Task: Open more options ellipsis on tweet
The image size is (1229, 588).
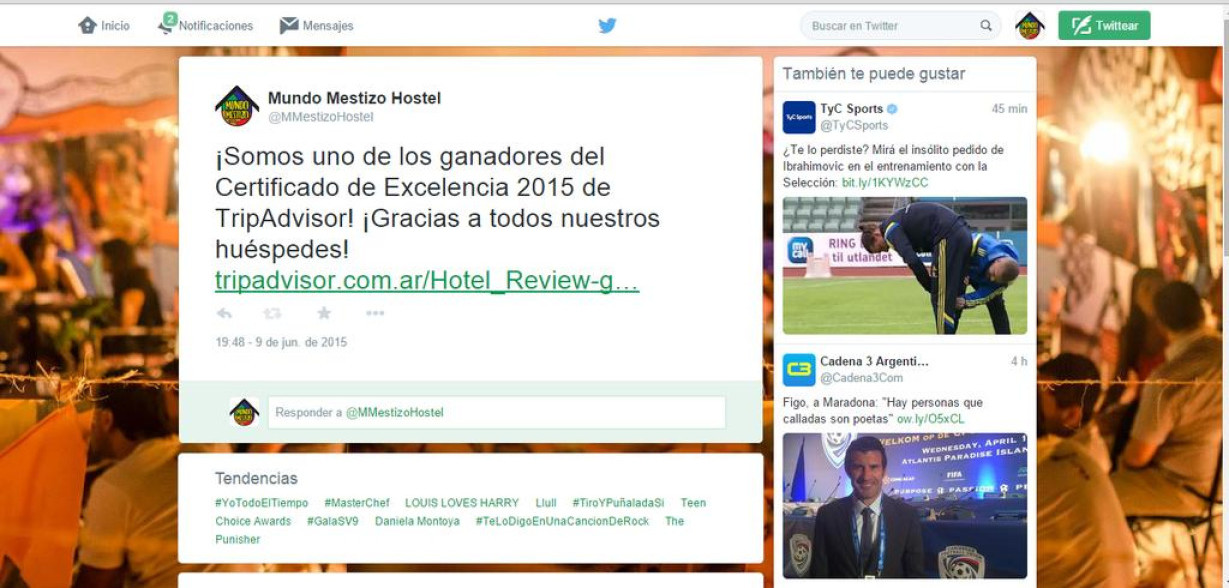Action: coord(375,313)
